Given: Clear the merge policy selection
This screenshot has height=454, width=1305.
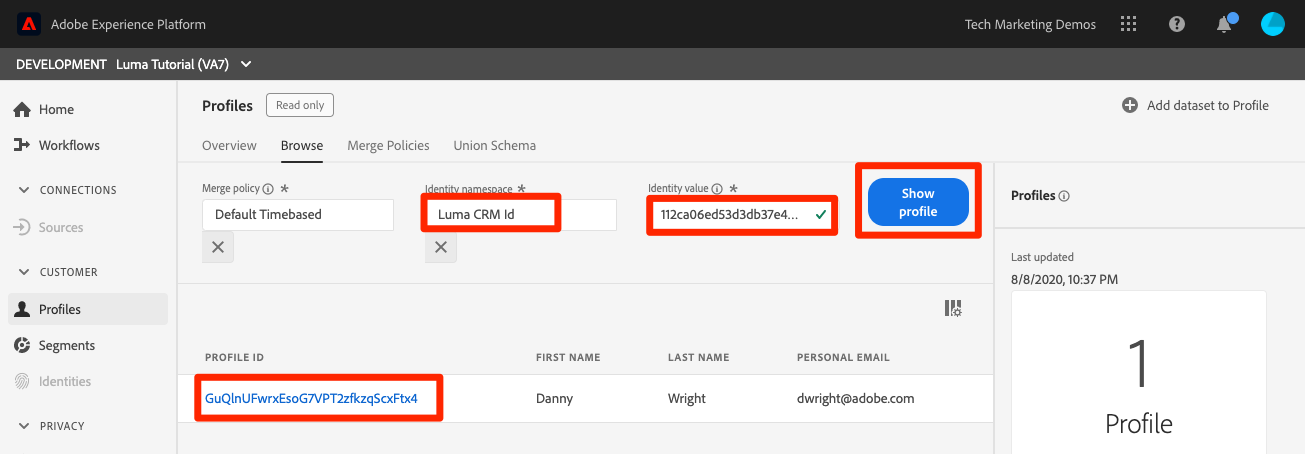Looking at the screenshot, I should pos(218,247).
